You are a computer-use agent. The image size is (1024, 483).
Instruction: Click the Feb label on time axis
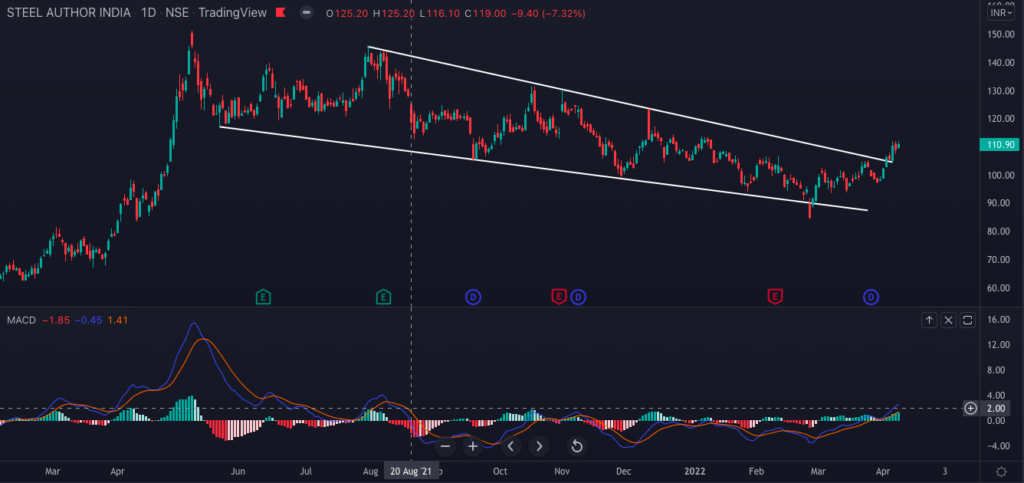756,471
